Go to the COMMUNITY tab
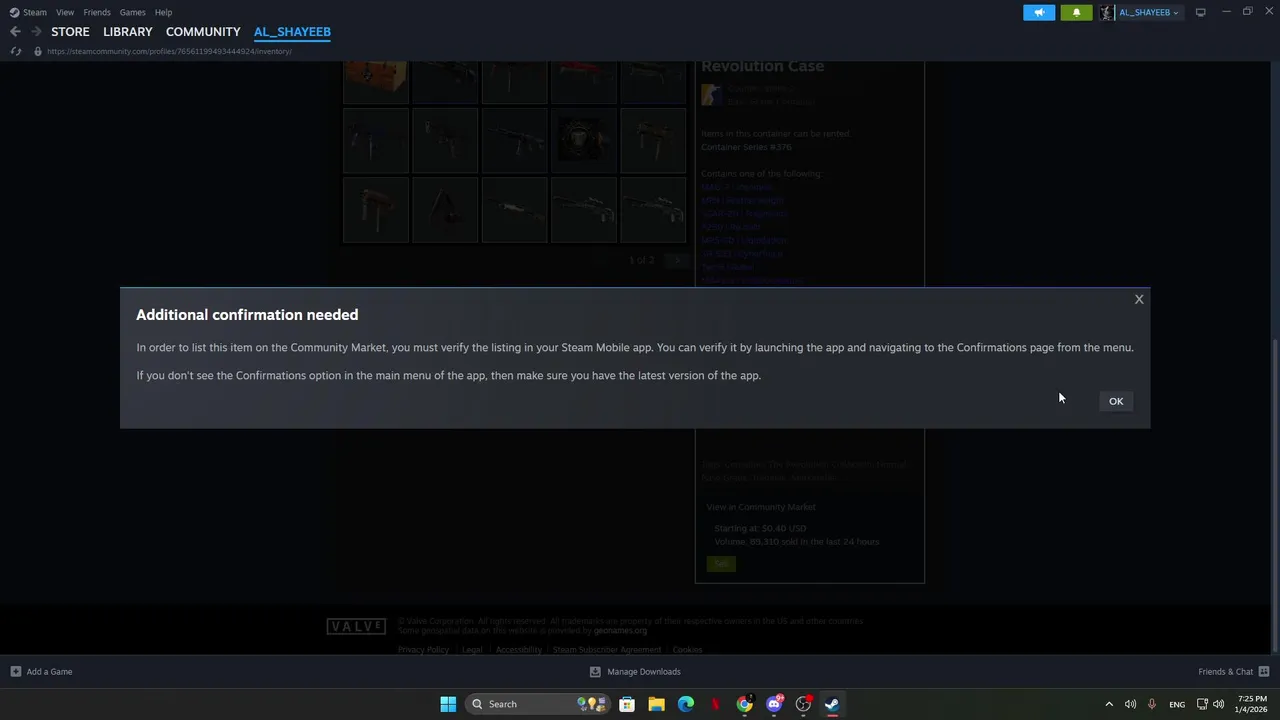1280x720 pixels. coord(203,32)
